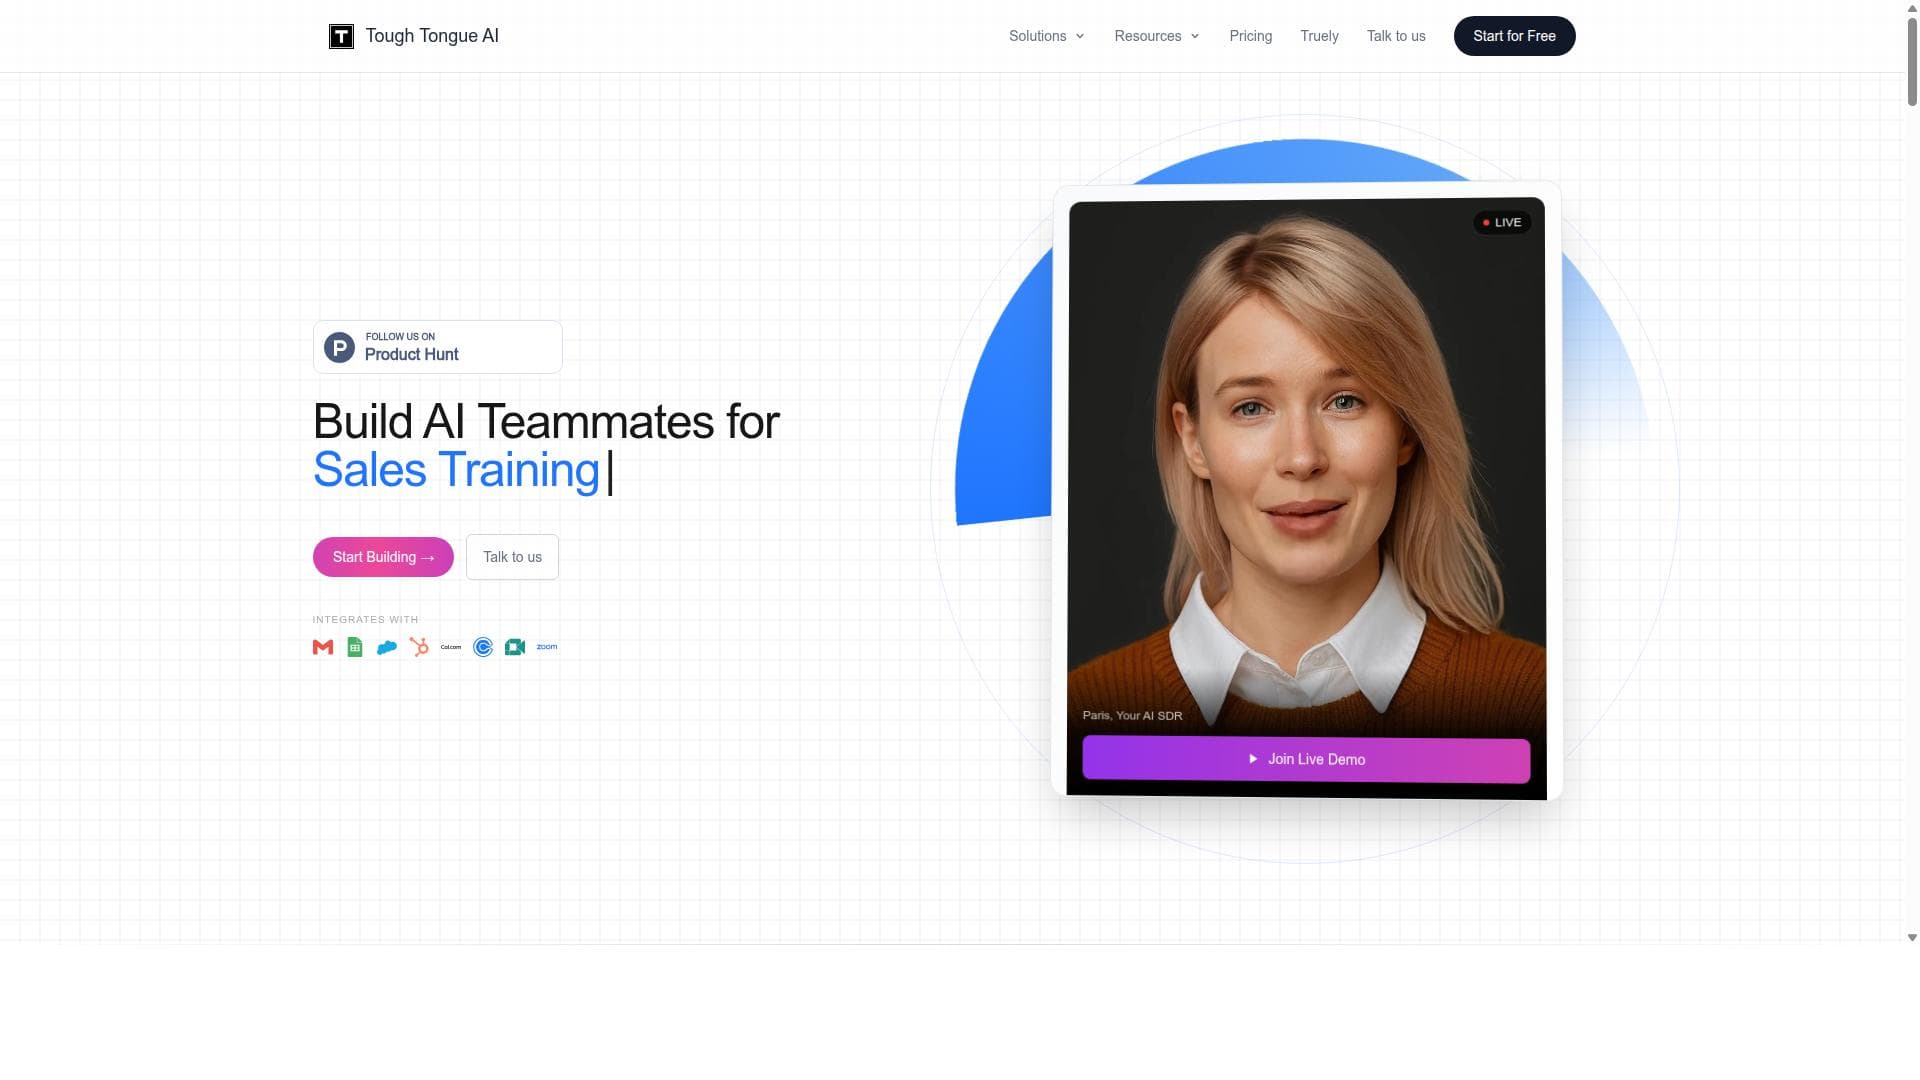Click the Zoom integration logo
Viewport: 1920px width, 1080px height.
[x=547, y=647]
